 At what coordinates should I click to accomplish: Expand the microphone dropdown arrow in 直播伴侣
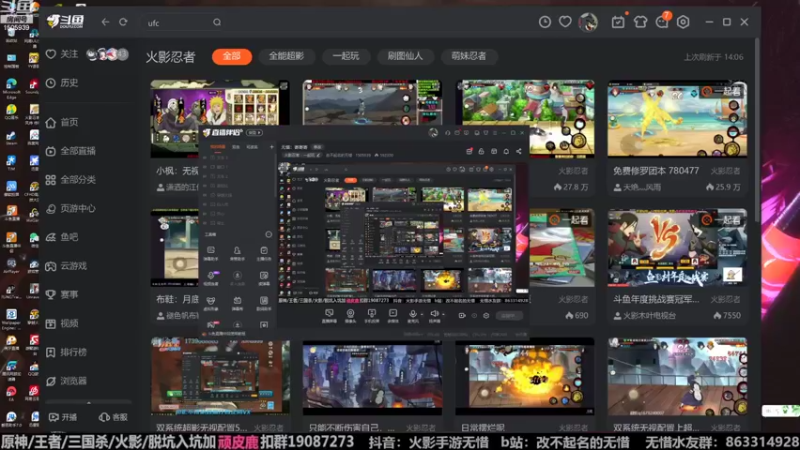(x=421, y=315)
